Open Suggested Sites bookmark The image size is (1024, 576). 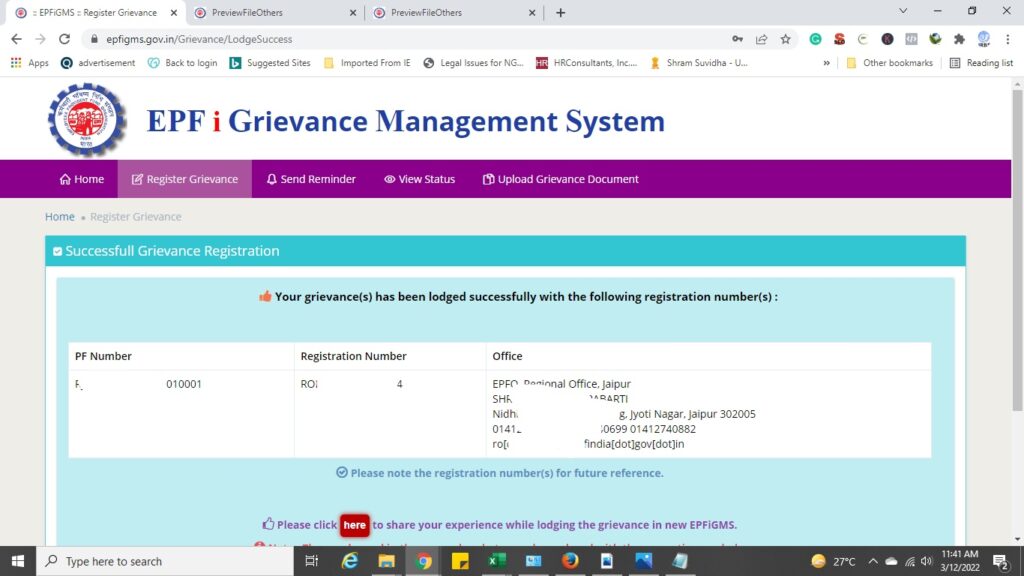(x=270, y=63)
